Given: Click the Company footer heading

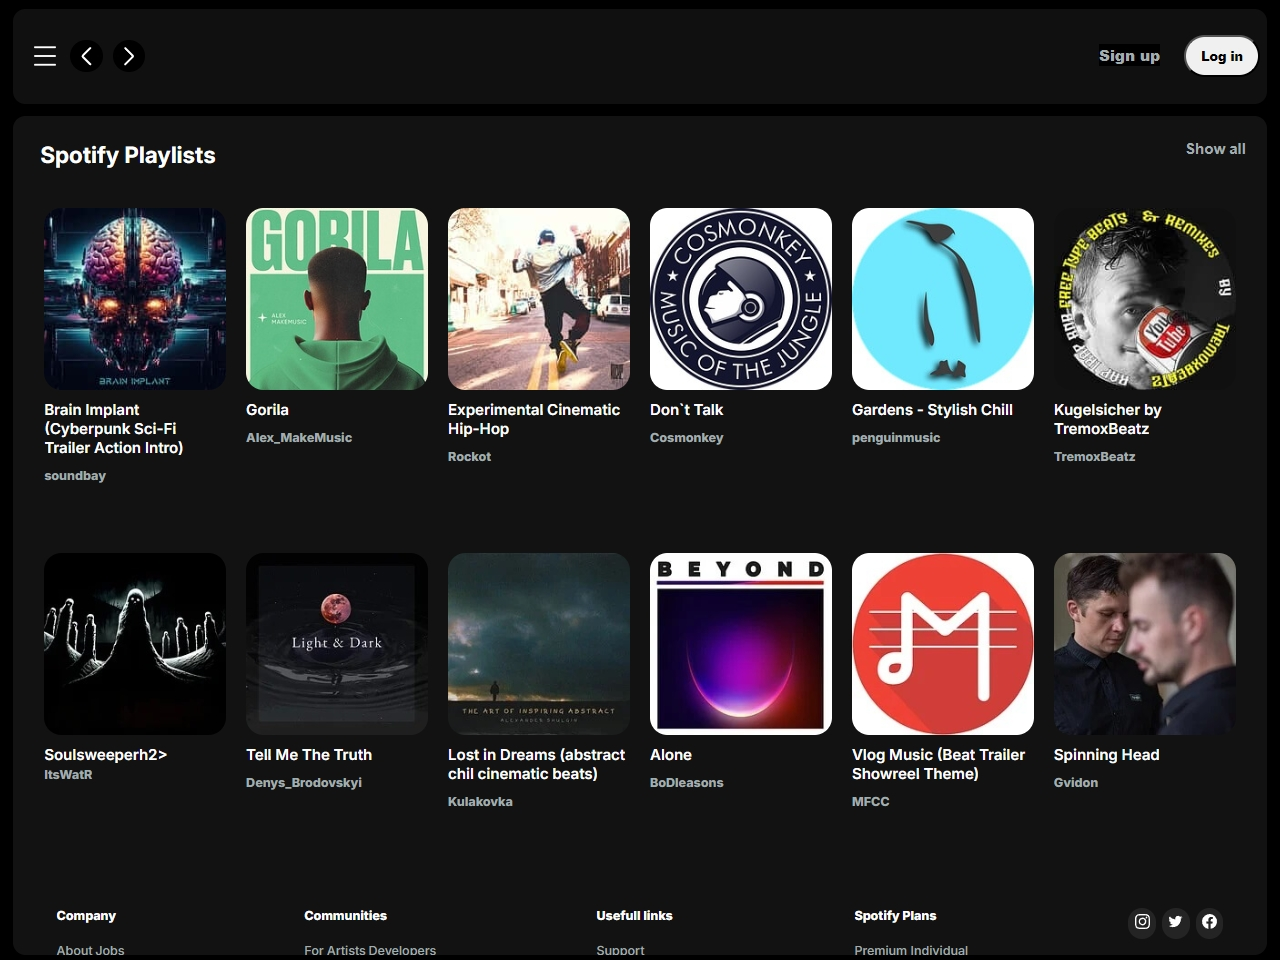Looking at the screenshot, I should (86, 916).
